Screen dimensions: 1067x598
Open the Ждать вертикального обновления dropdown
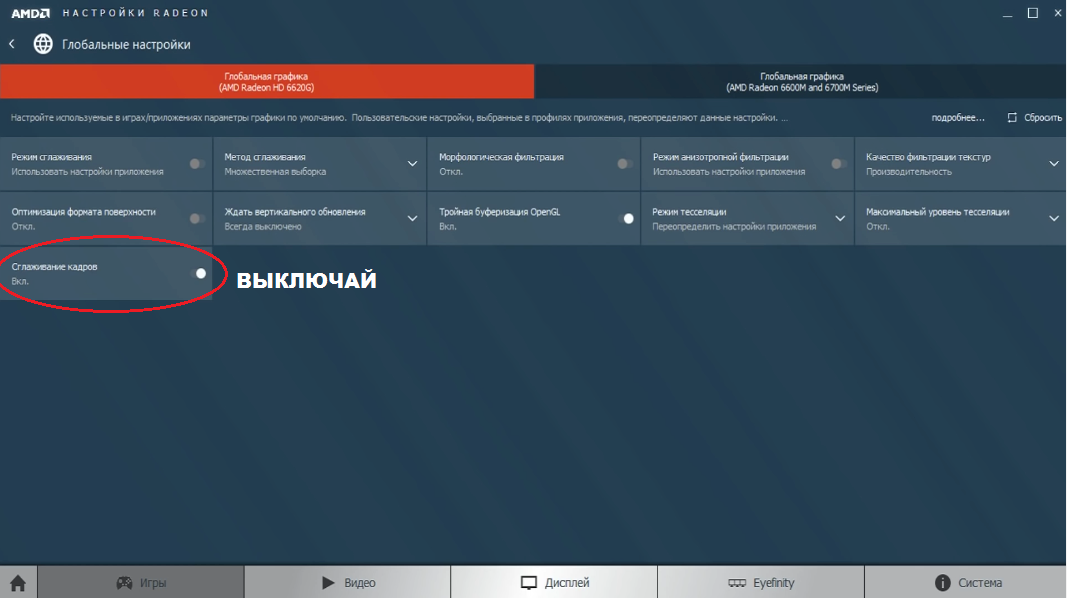tap(412, 218)
